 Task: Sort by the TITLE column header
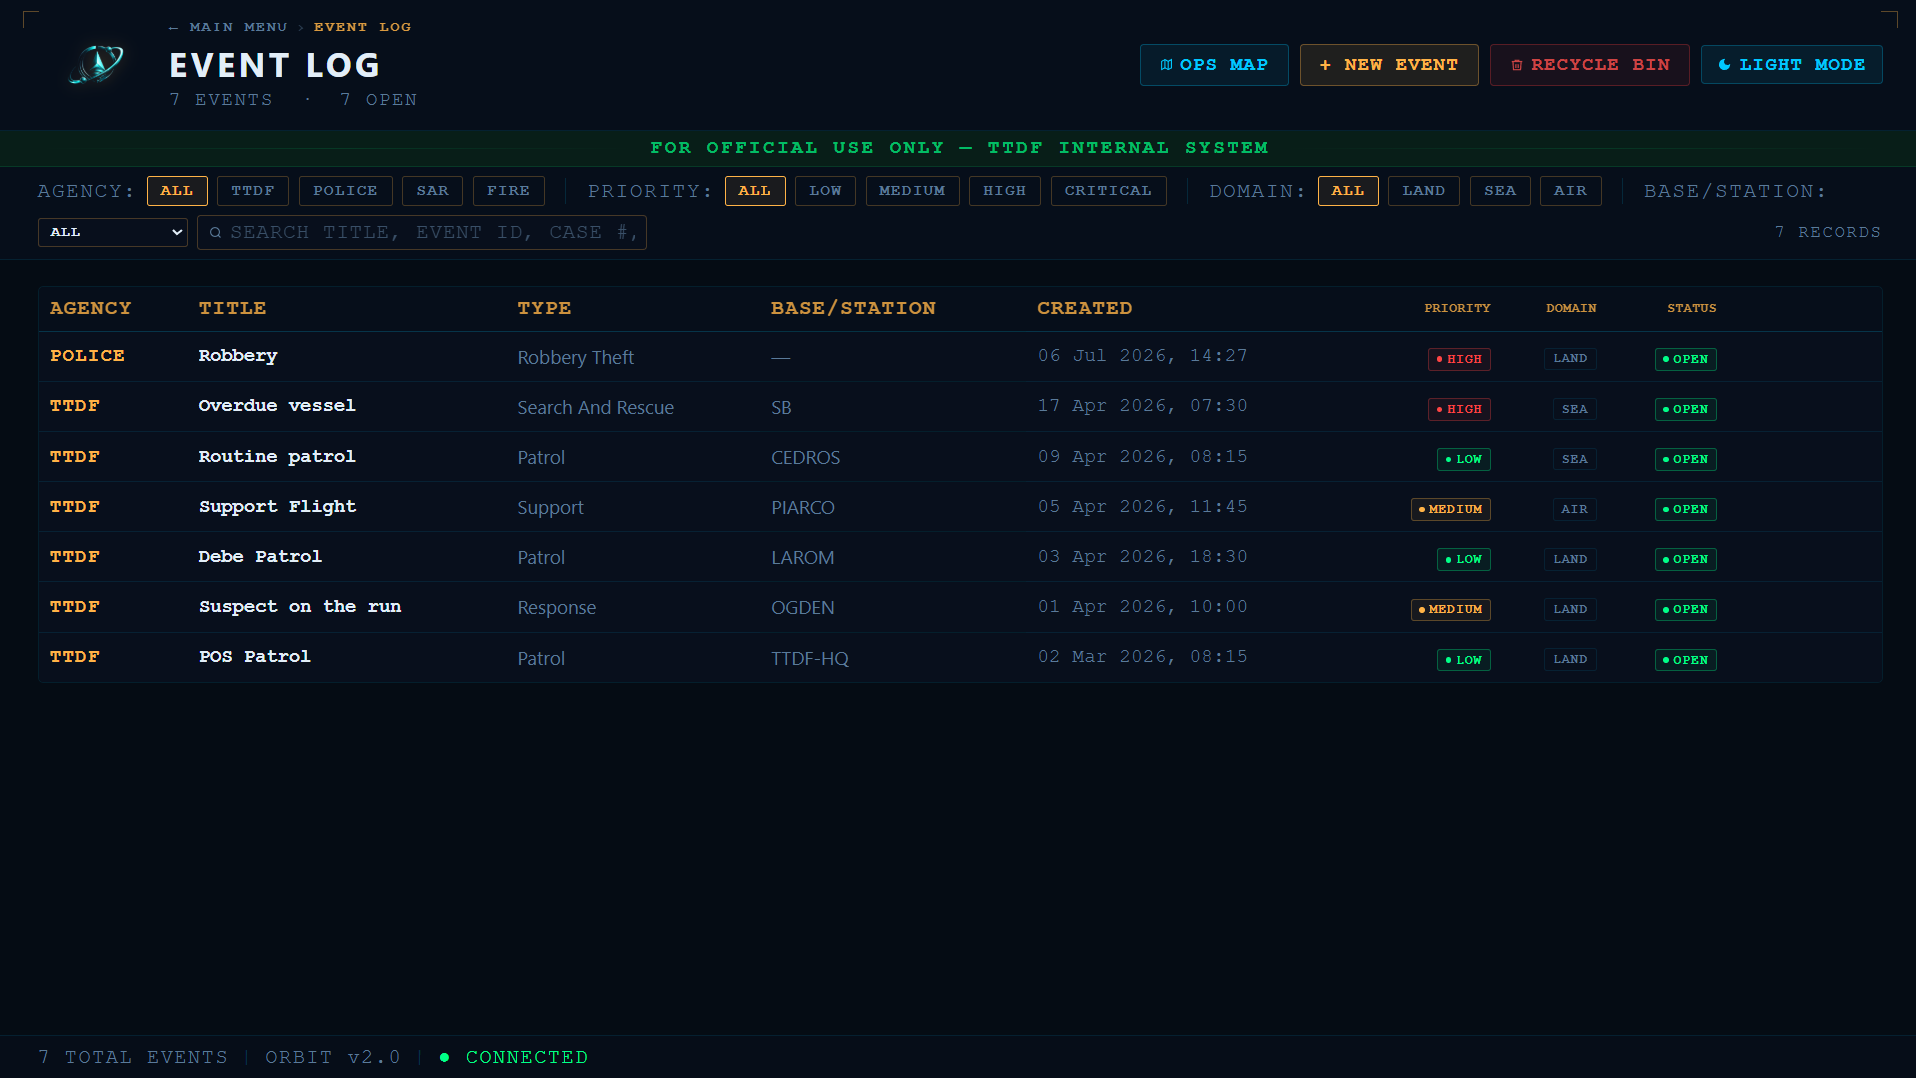tap(232, 308)
